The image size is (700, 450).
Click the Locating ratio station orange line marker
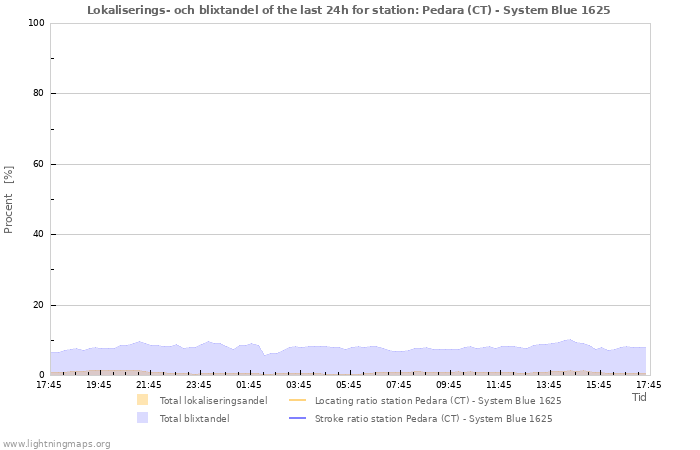(297, 400)
